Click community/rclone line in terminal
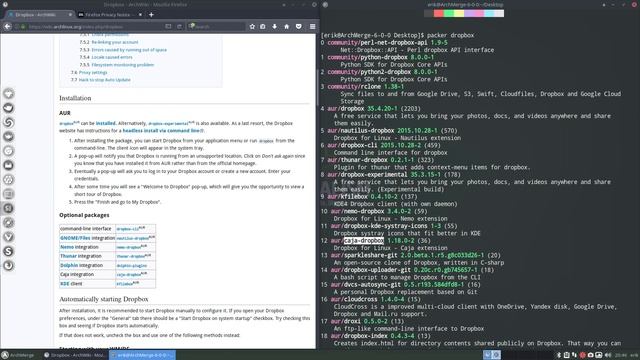This screenshot has width=640, height=360. [x=362, y=87]
